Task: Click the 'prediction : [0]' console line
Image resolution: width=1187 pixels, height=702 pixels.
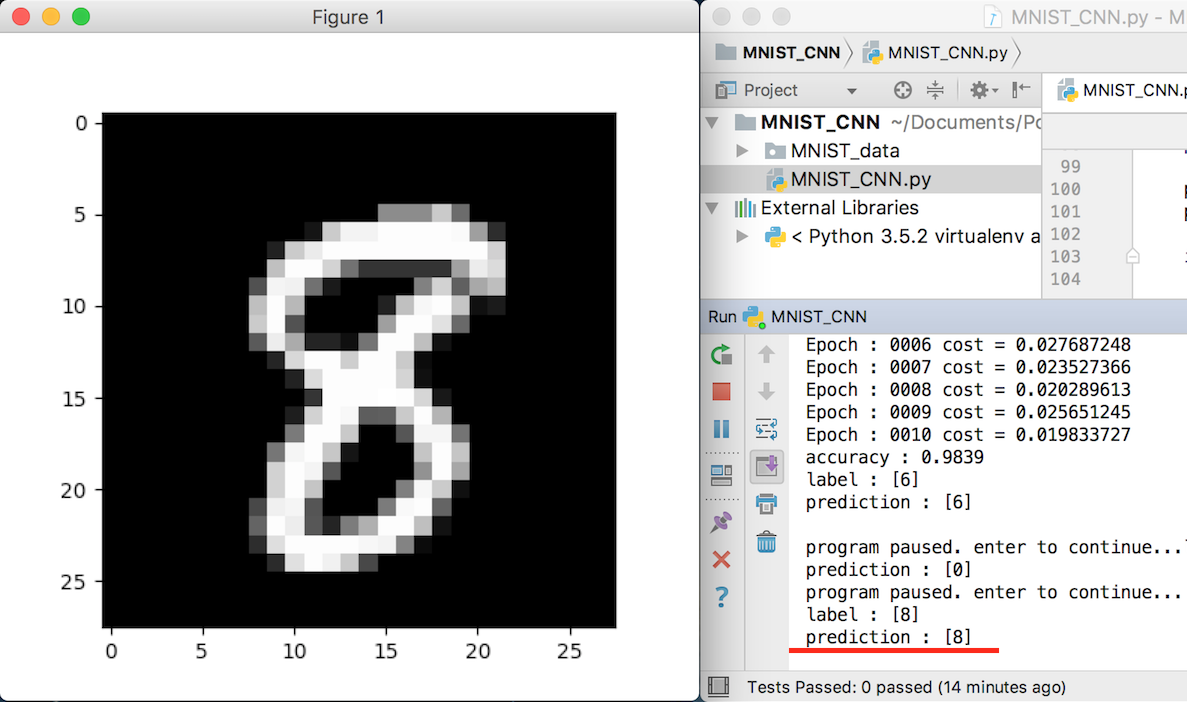Action: tap(888, 569)
